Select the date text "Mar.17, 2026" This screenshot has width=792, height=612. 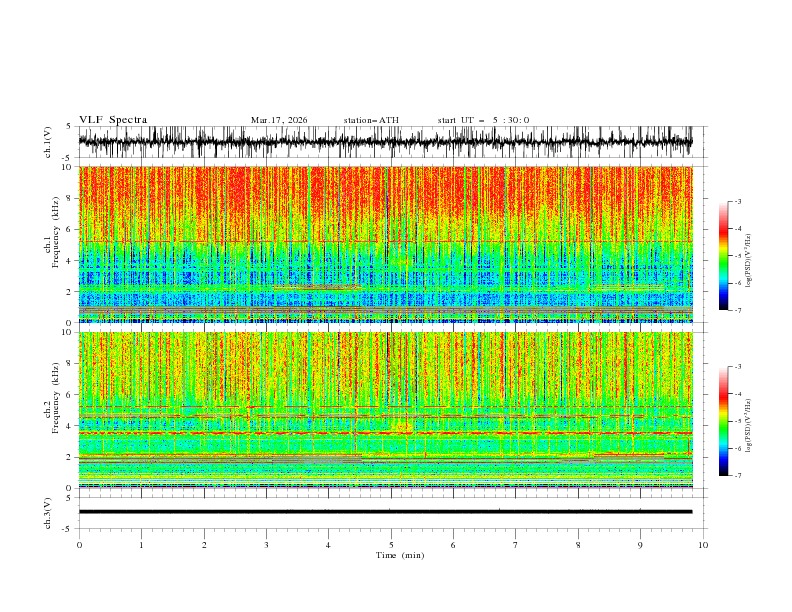tap(279, 120)
